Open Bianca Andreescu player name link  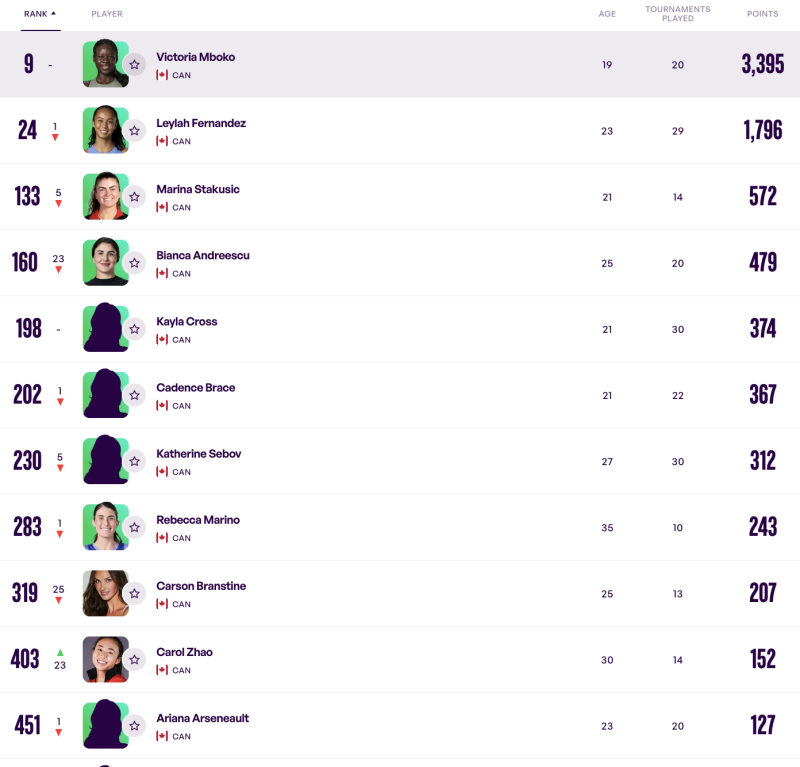tap(203, 255)
